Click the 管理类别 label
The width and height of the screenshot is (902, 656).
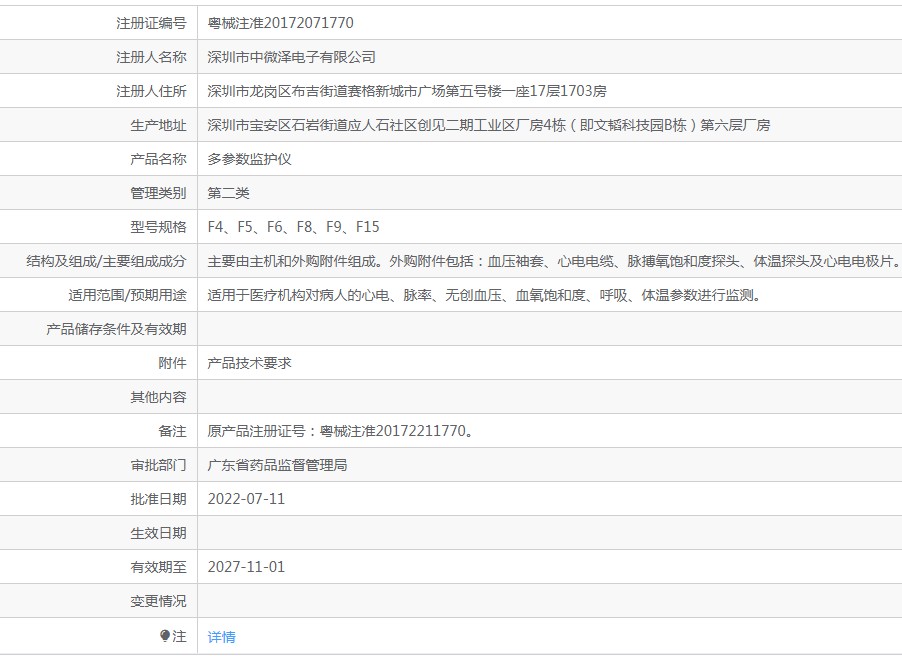coord(158,193)
